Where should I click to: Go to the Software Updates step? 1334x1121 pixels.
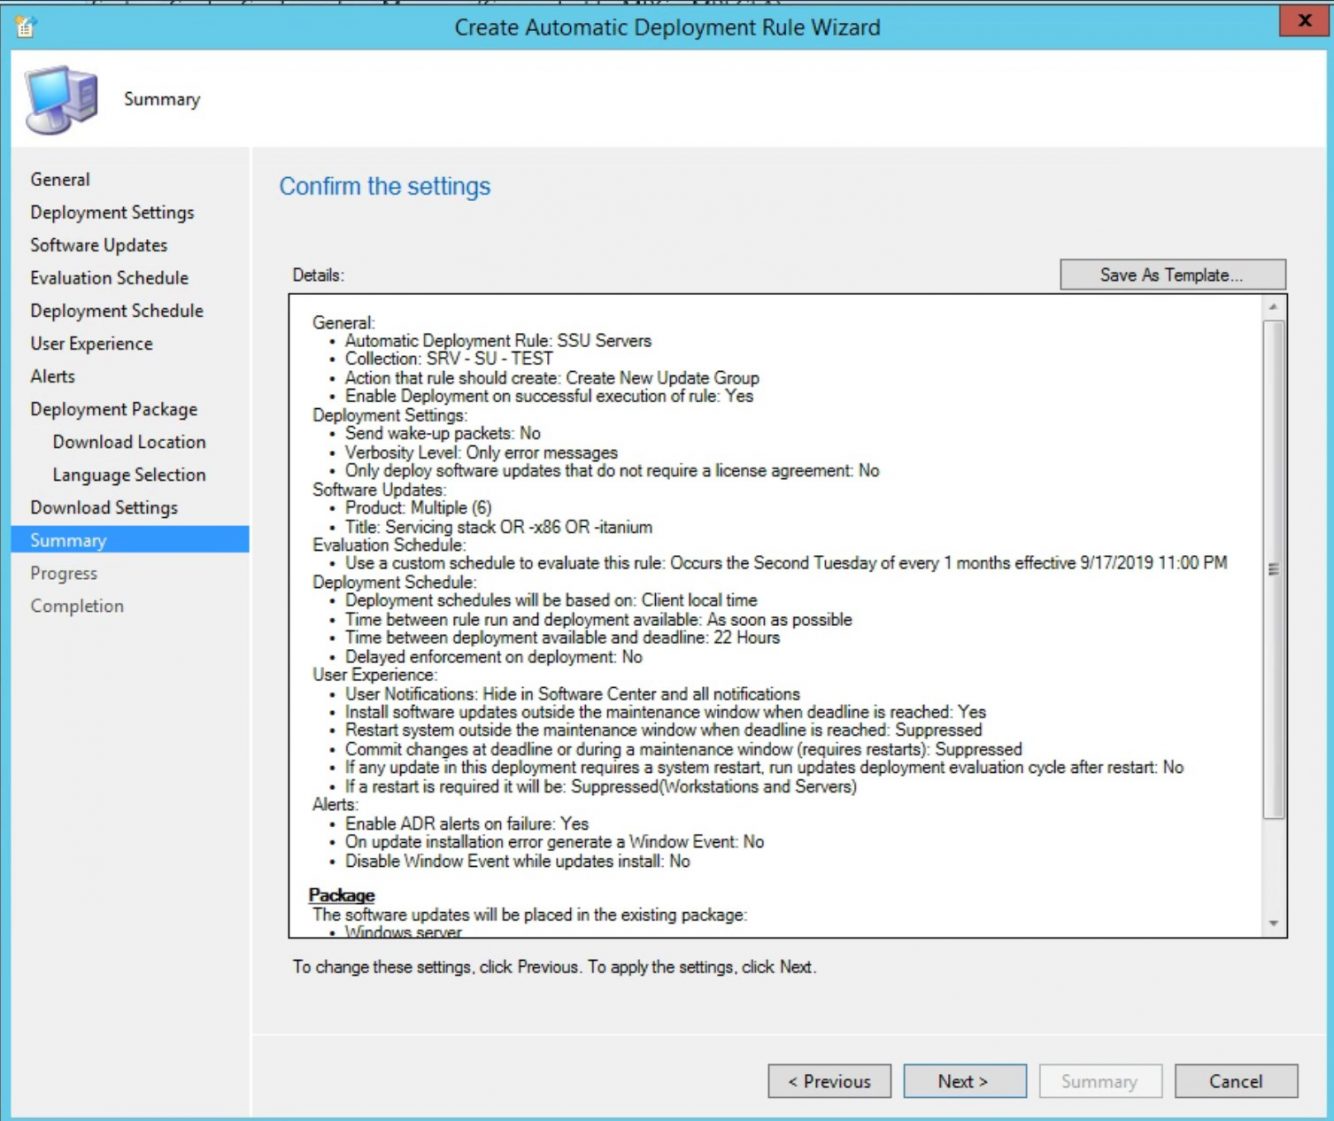98,245
